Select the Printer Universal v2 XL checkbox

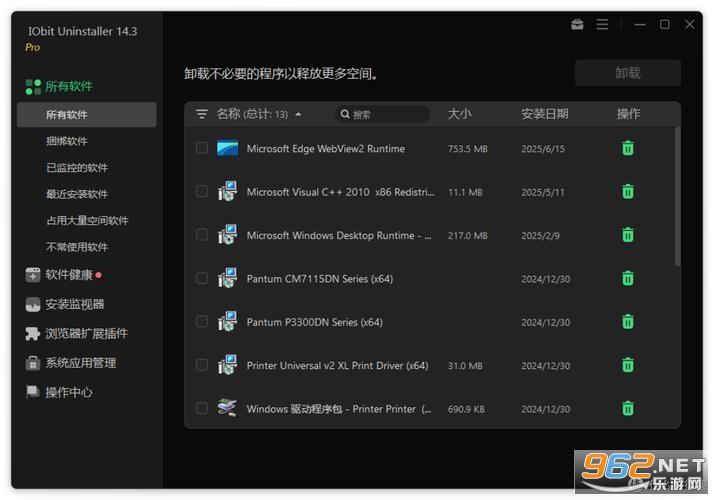202,365
